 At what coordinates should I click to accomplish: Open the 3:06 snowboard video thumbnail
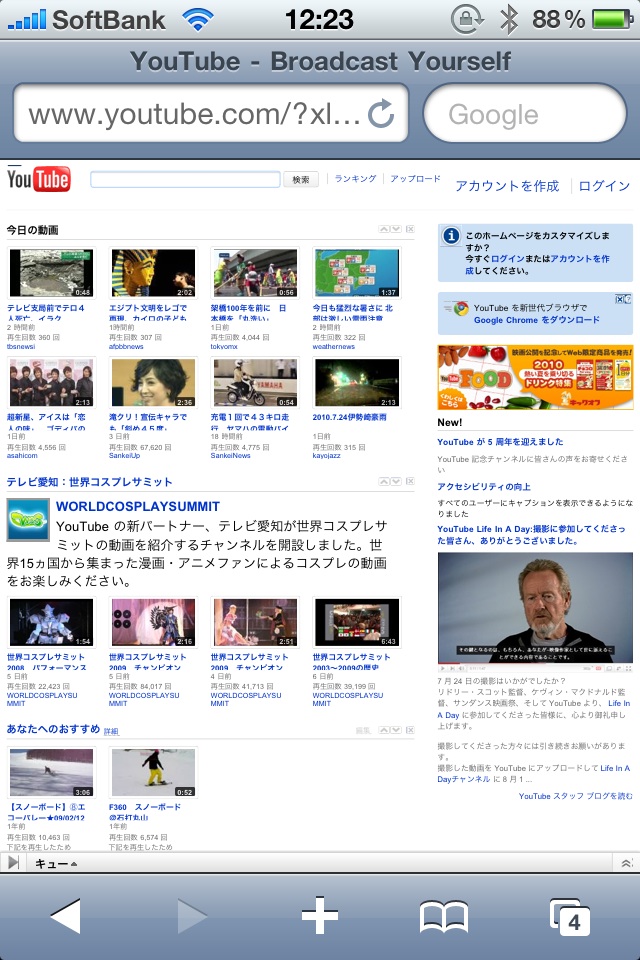click(51, 773)
